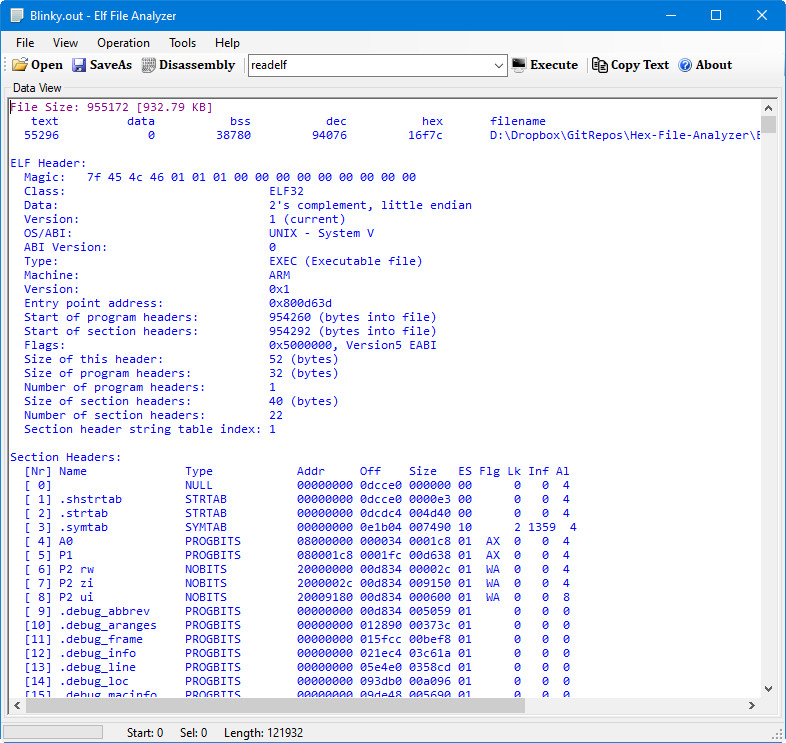
Task: Open the Help menu
Action: click(227, 43)
